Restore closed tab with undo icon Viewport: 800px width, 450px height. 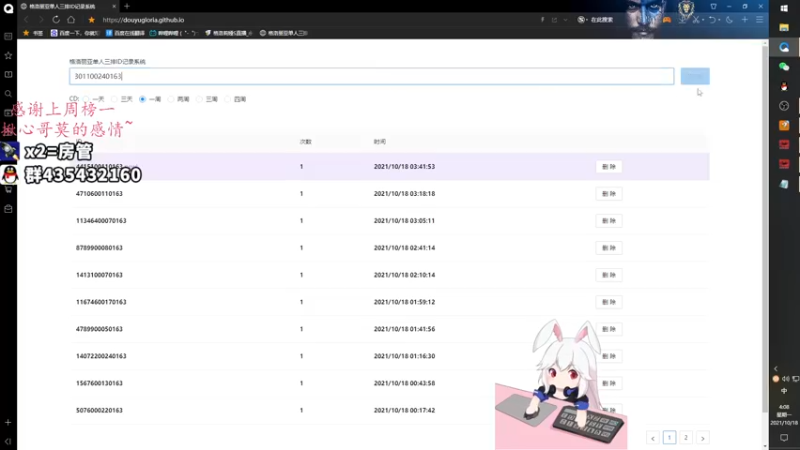[712, 20]
